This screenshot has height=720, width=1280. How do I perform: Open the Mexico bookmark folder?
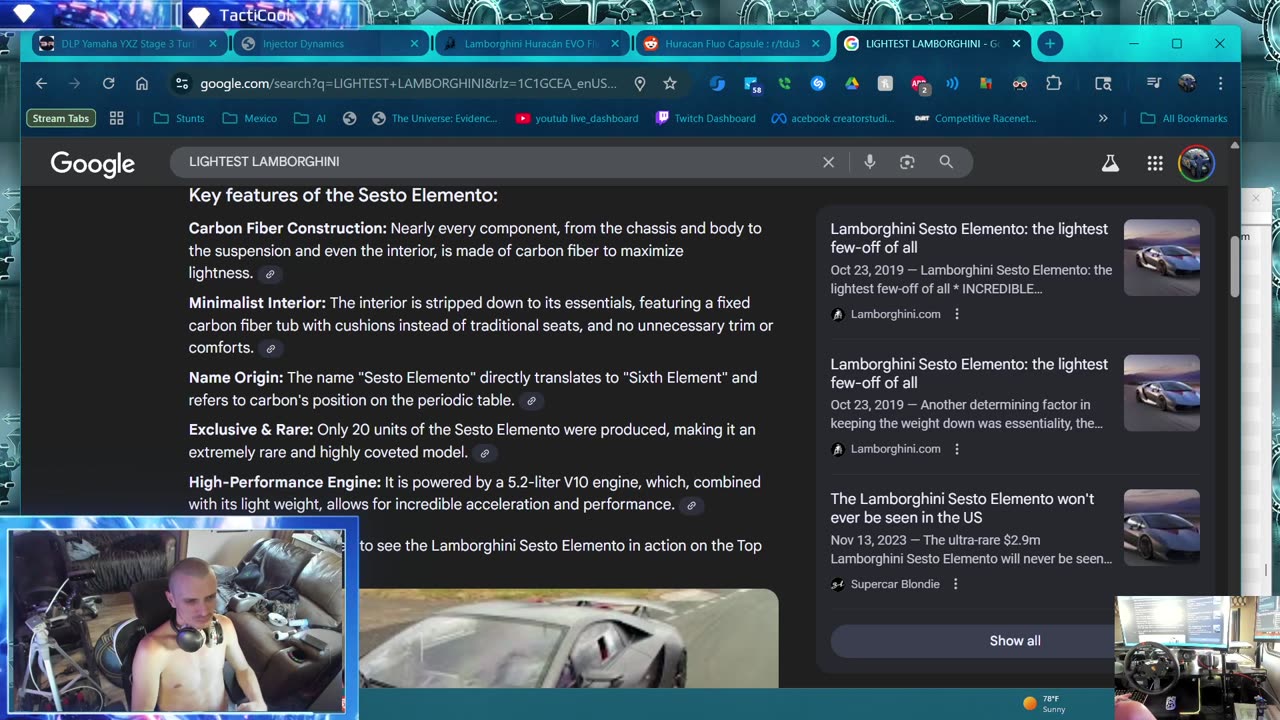click(250, 118)
